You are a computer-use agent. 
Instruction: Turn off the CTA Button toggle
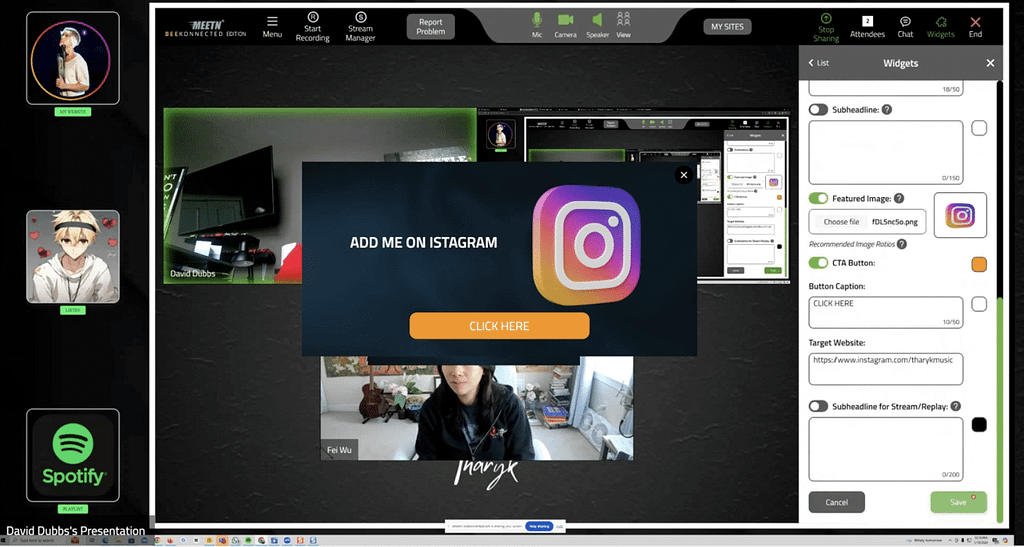coord(818,263)
